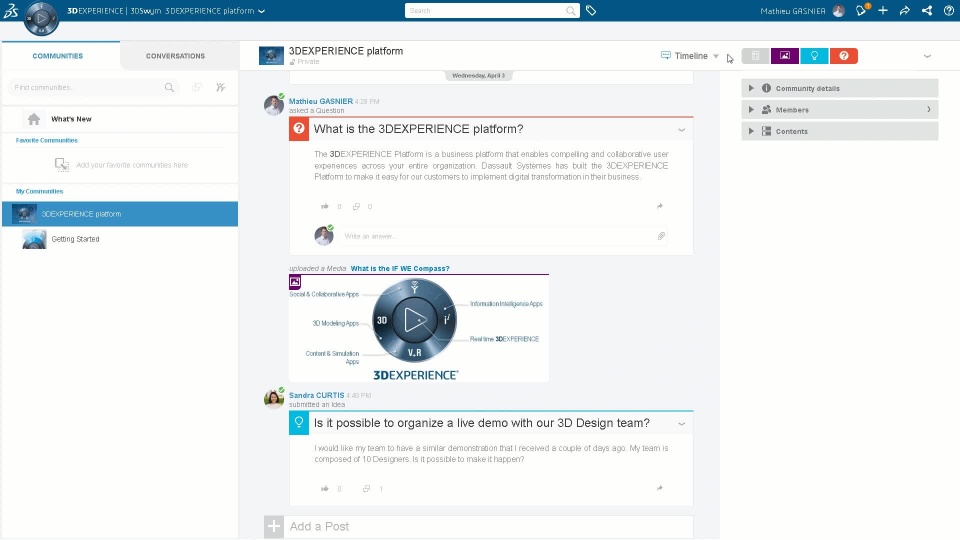The image size is (960, 540).
Task: Share the live demo idea post
Action: (x=659, y=488)
